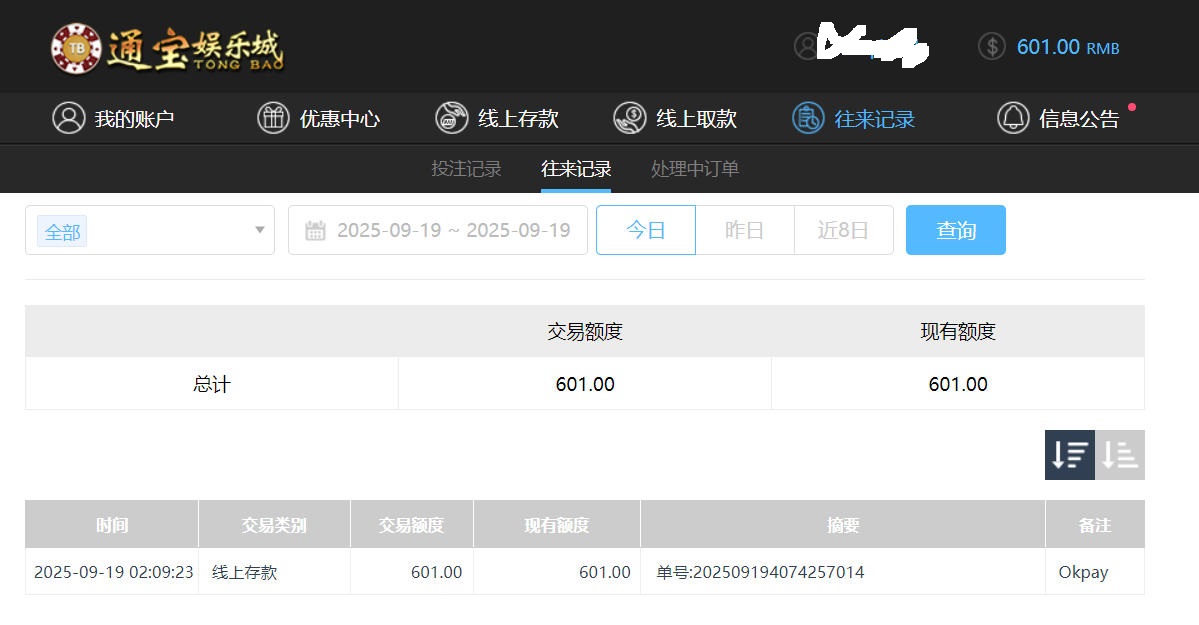1199x625 pixels.
Task: Click the calendar icon in date field
Action: coord(315,231)
